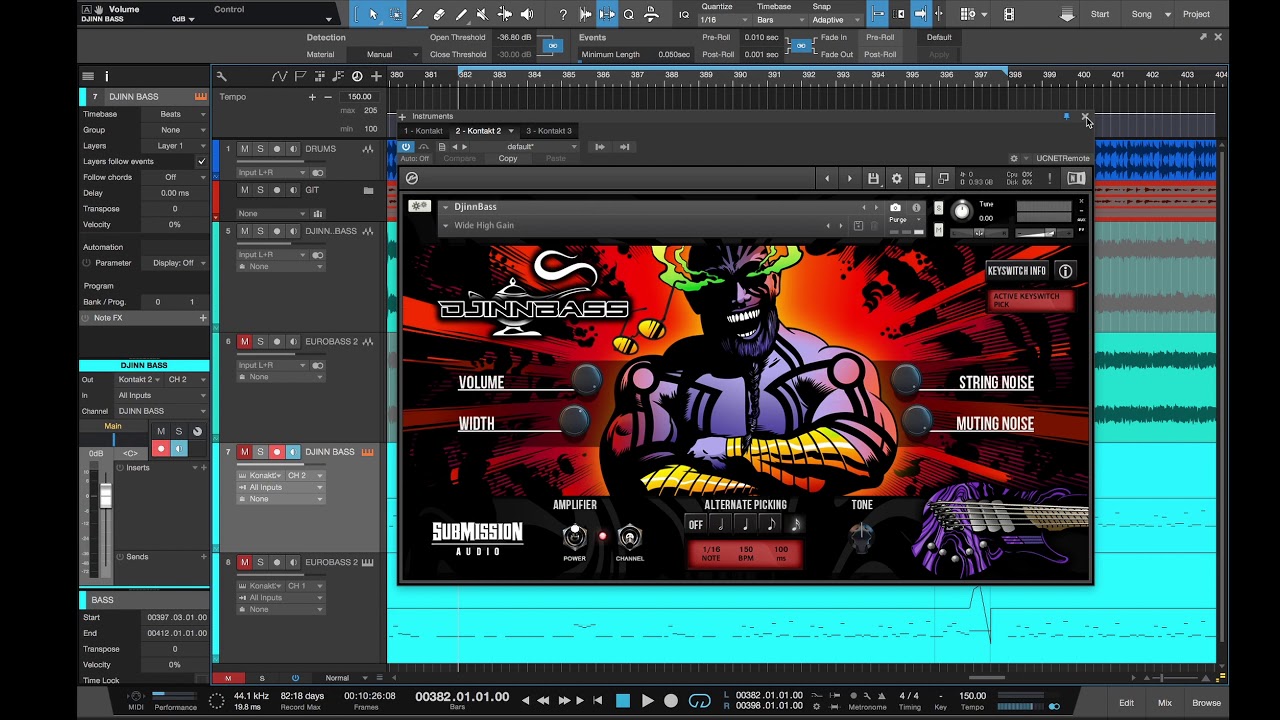The image size is (1280, 720).
Task: Click the Kontakt warning exclamation icon
Action: (x=1049, y=178)
